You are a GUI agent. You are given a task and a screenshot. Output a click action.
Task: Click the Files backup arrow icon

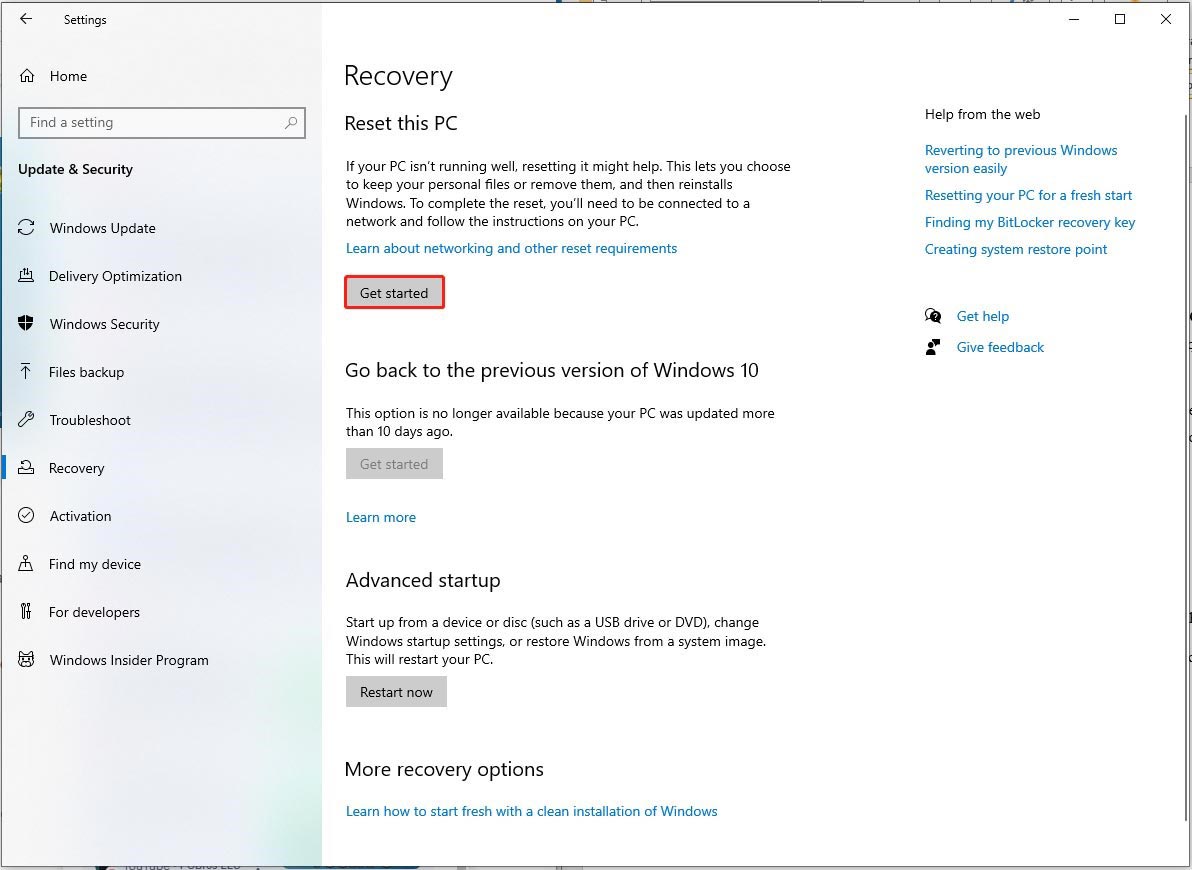[26, 371]
